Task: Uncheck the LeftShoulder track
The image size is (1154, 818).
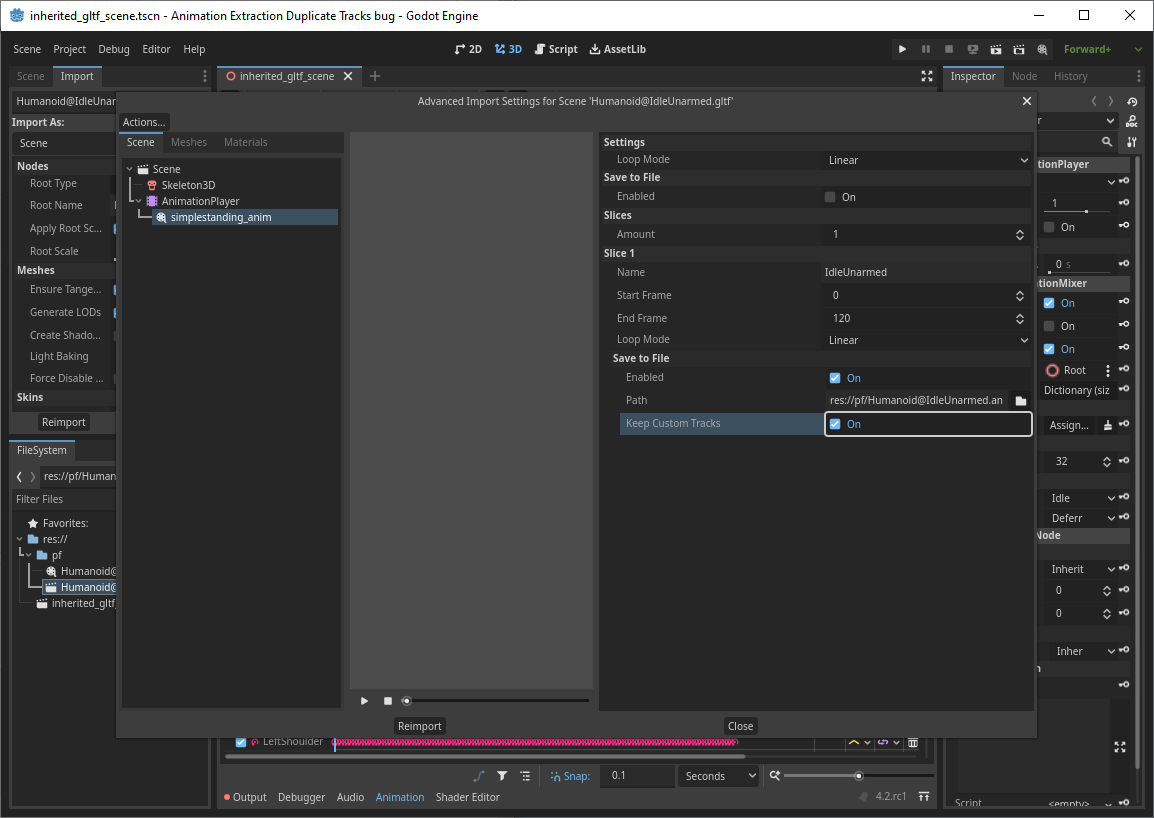Action: pos(240,742)
